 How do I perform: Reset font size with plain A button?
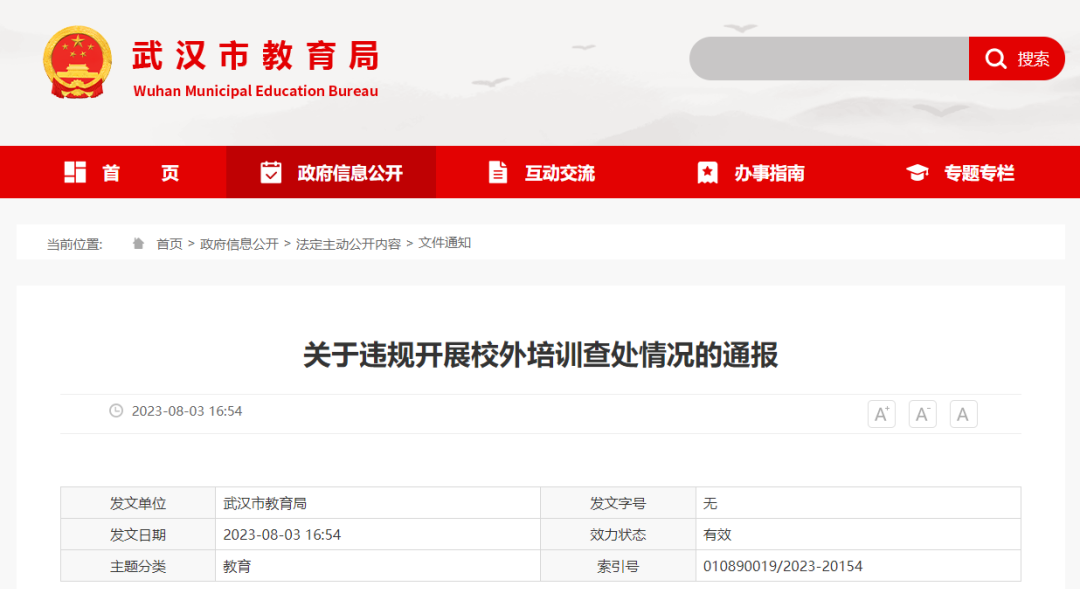coord(964,414)
